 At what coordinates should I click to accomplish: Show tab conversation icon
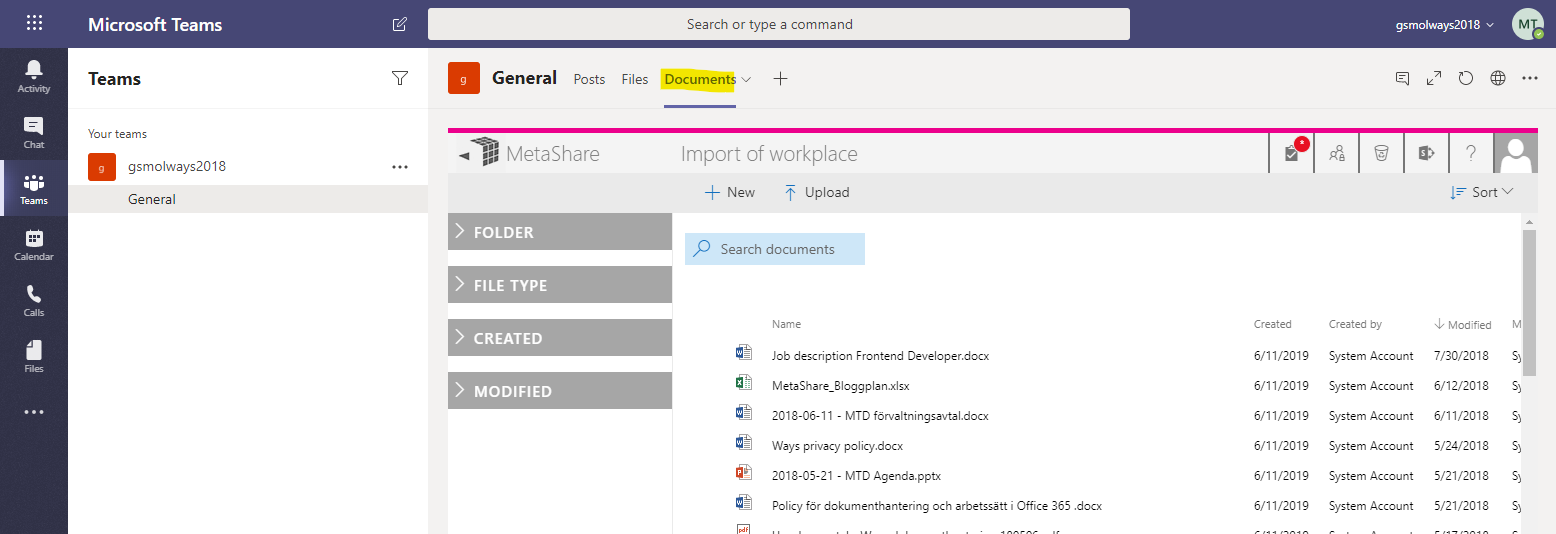(x=1402, y=78)
